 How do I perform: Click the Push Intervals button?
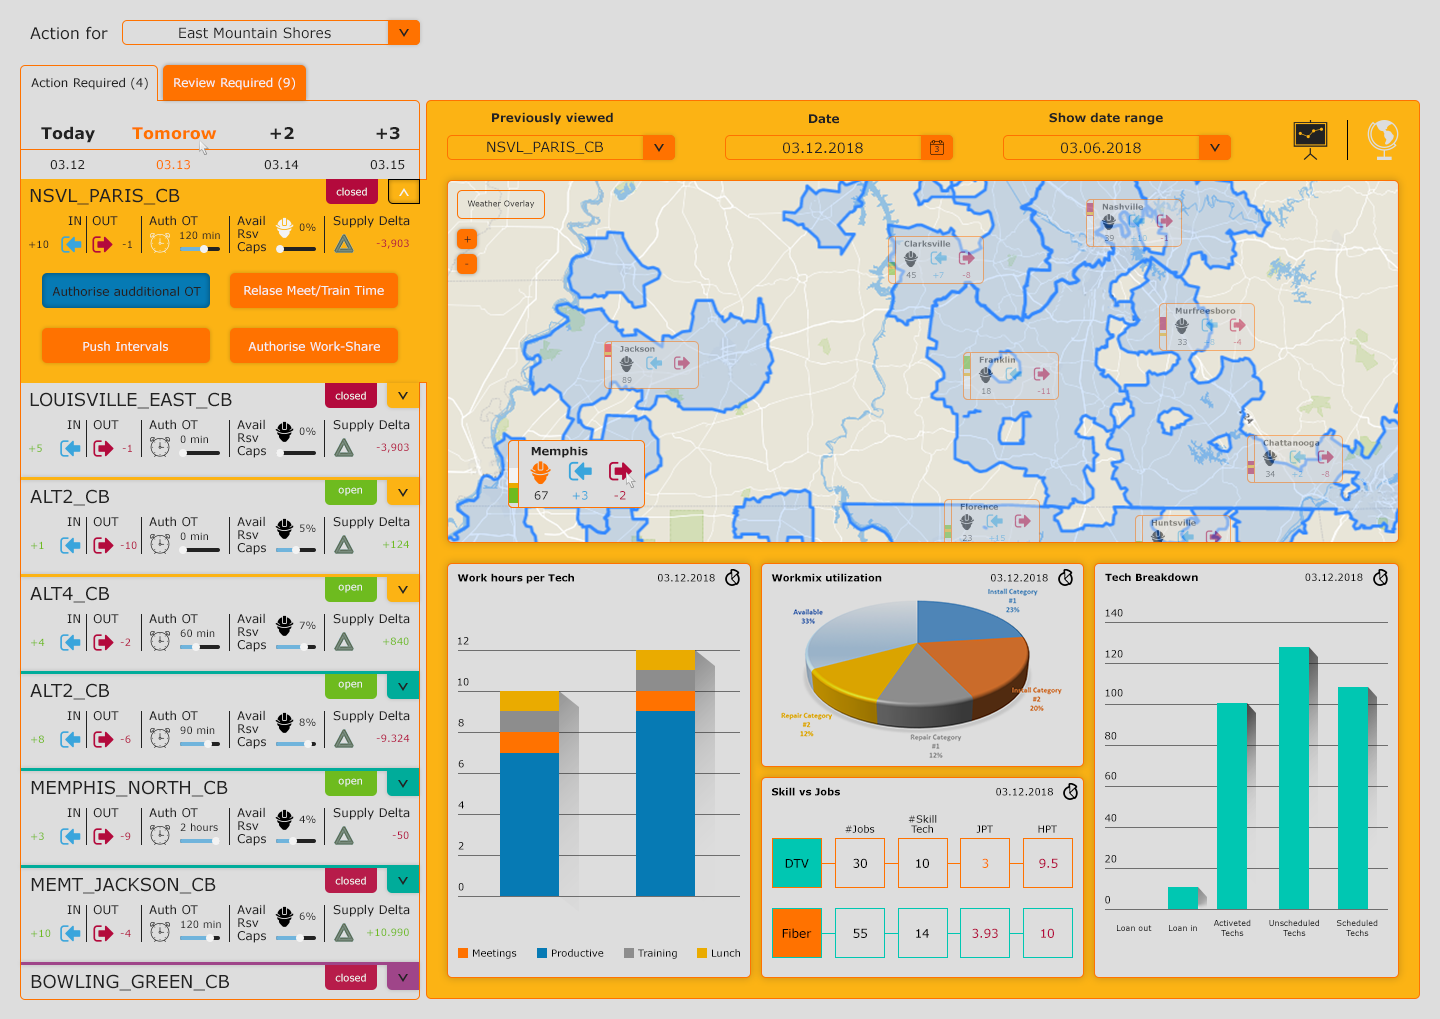(x=126, y=346)
